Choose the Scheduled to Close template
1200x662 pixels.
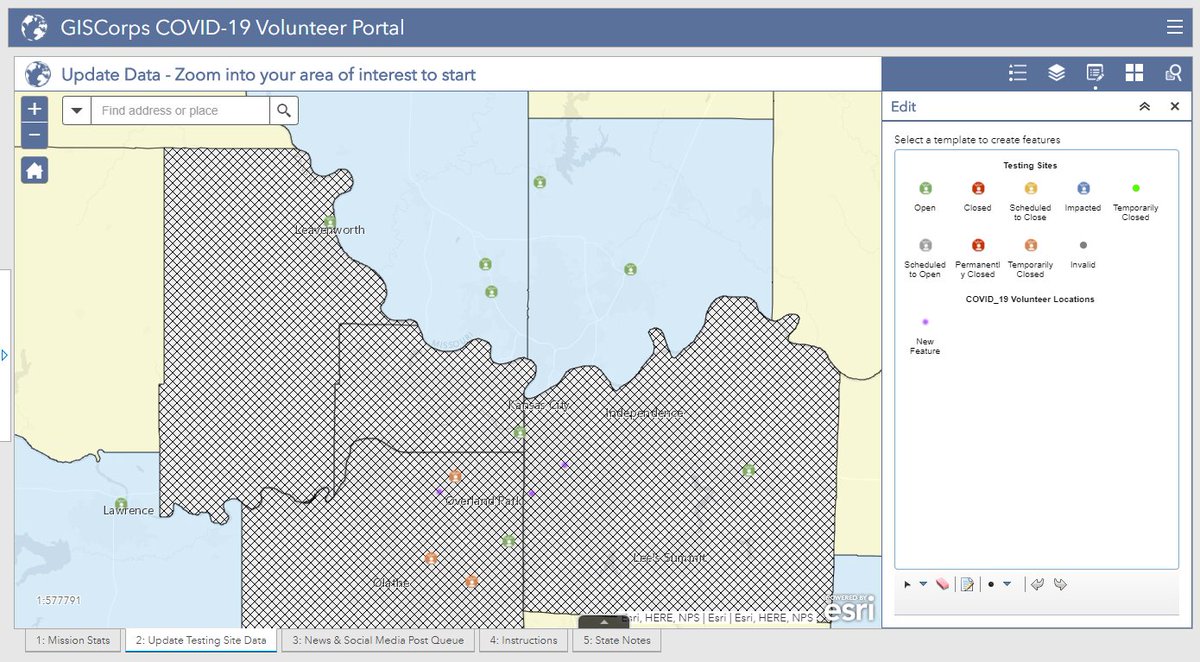coord(1030,200)
